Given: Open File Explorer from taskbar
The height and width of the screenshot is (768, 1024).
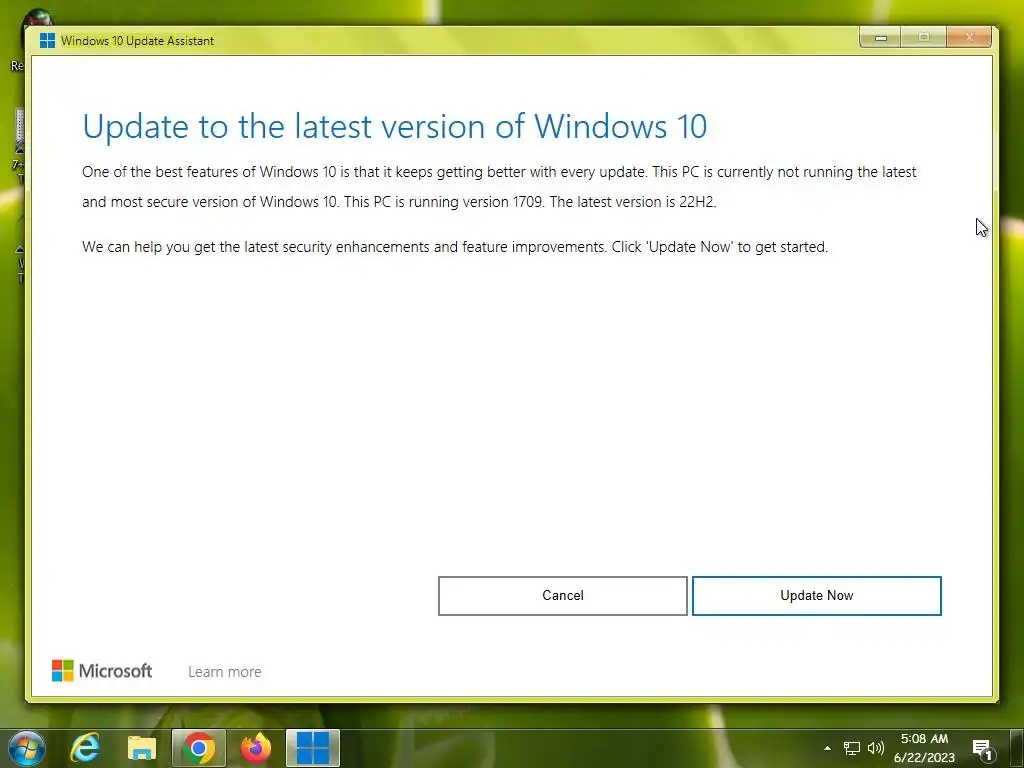Looking at the screenshot, I should point(142,749).
